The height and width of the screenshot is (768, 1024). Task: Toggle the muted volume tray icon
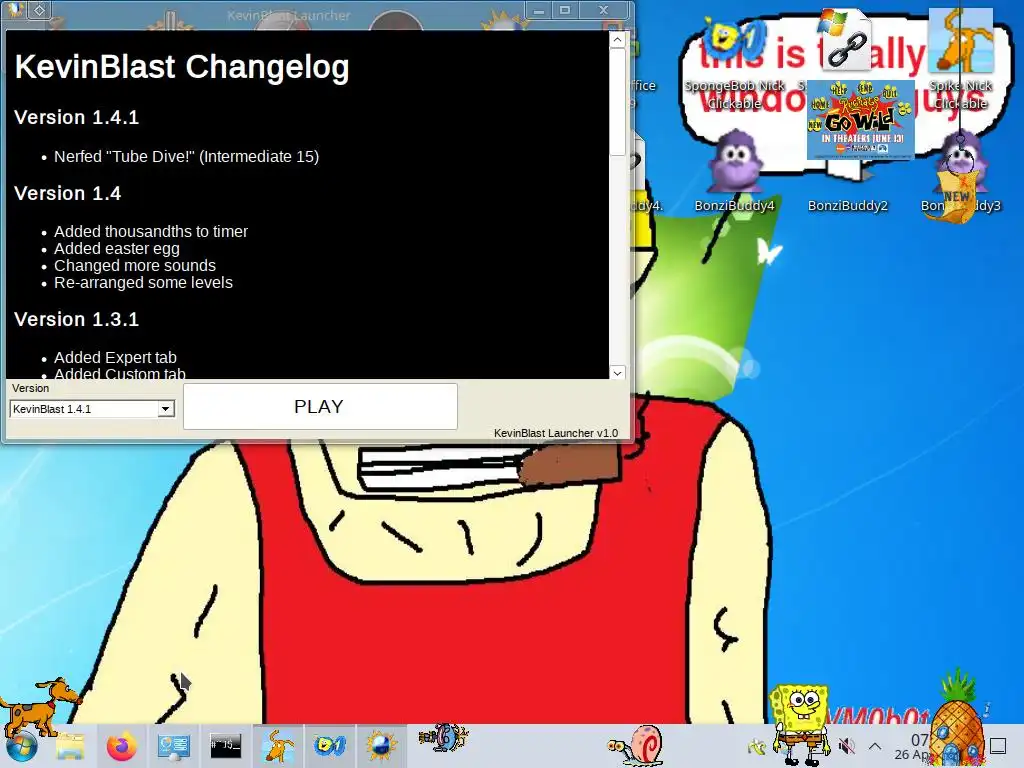pos(846,746)
